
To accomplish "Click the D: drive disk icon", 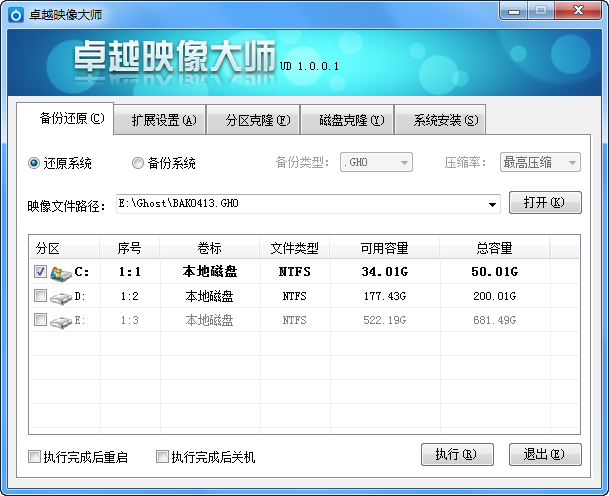I will click(x=61, y=296).
